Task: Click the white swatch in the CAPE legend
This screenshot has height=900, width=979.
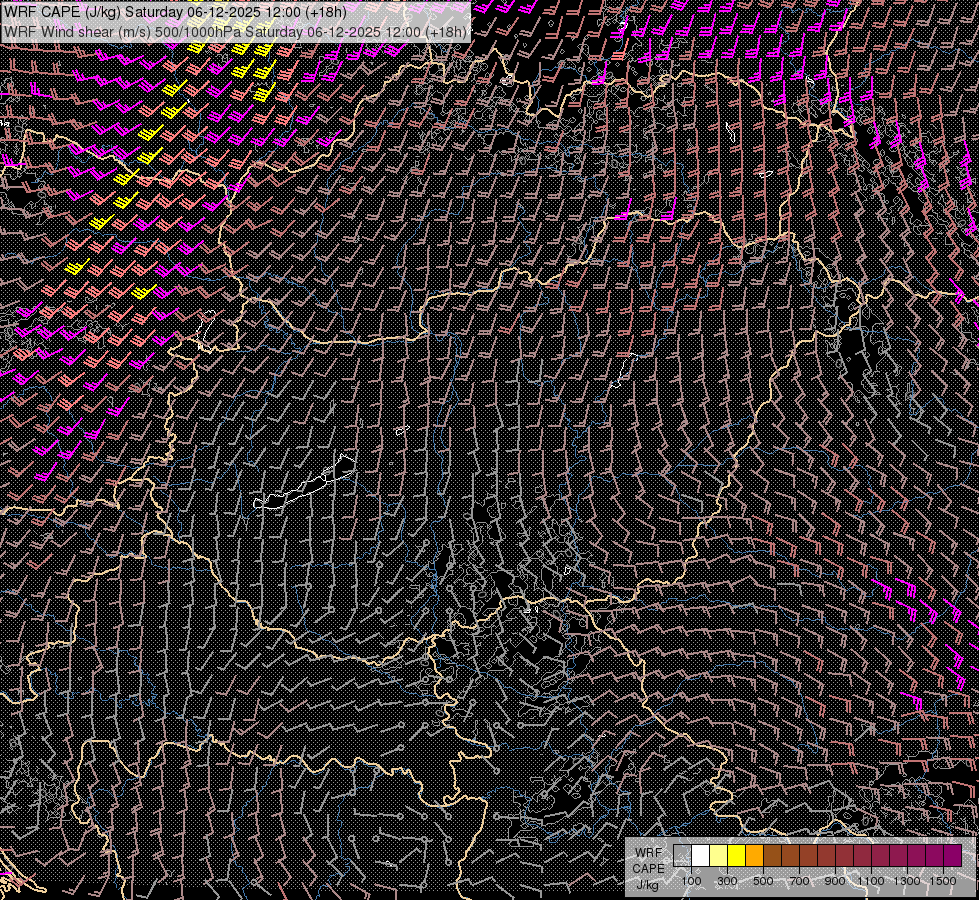Action: (x=701, y=855)
